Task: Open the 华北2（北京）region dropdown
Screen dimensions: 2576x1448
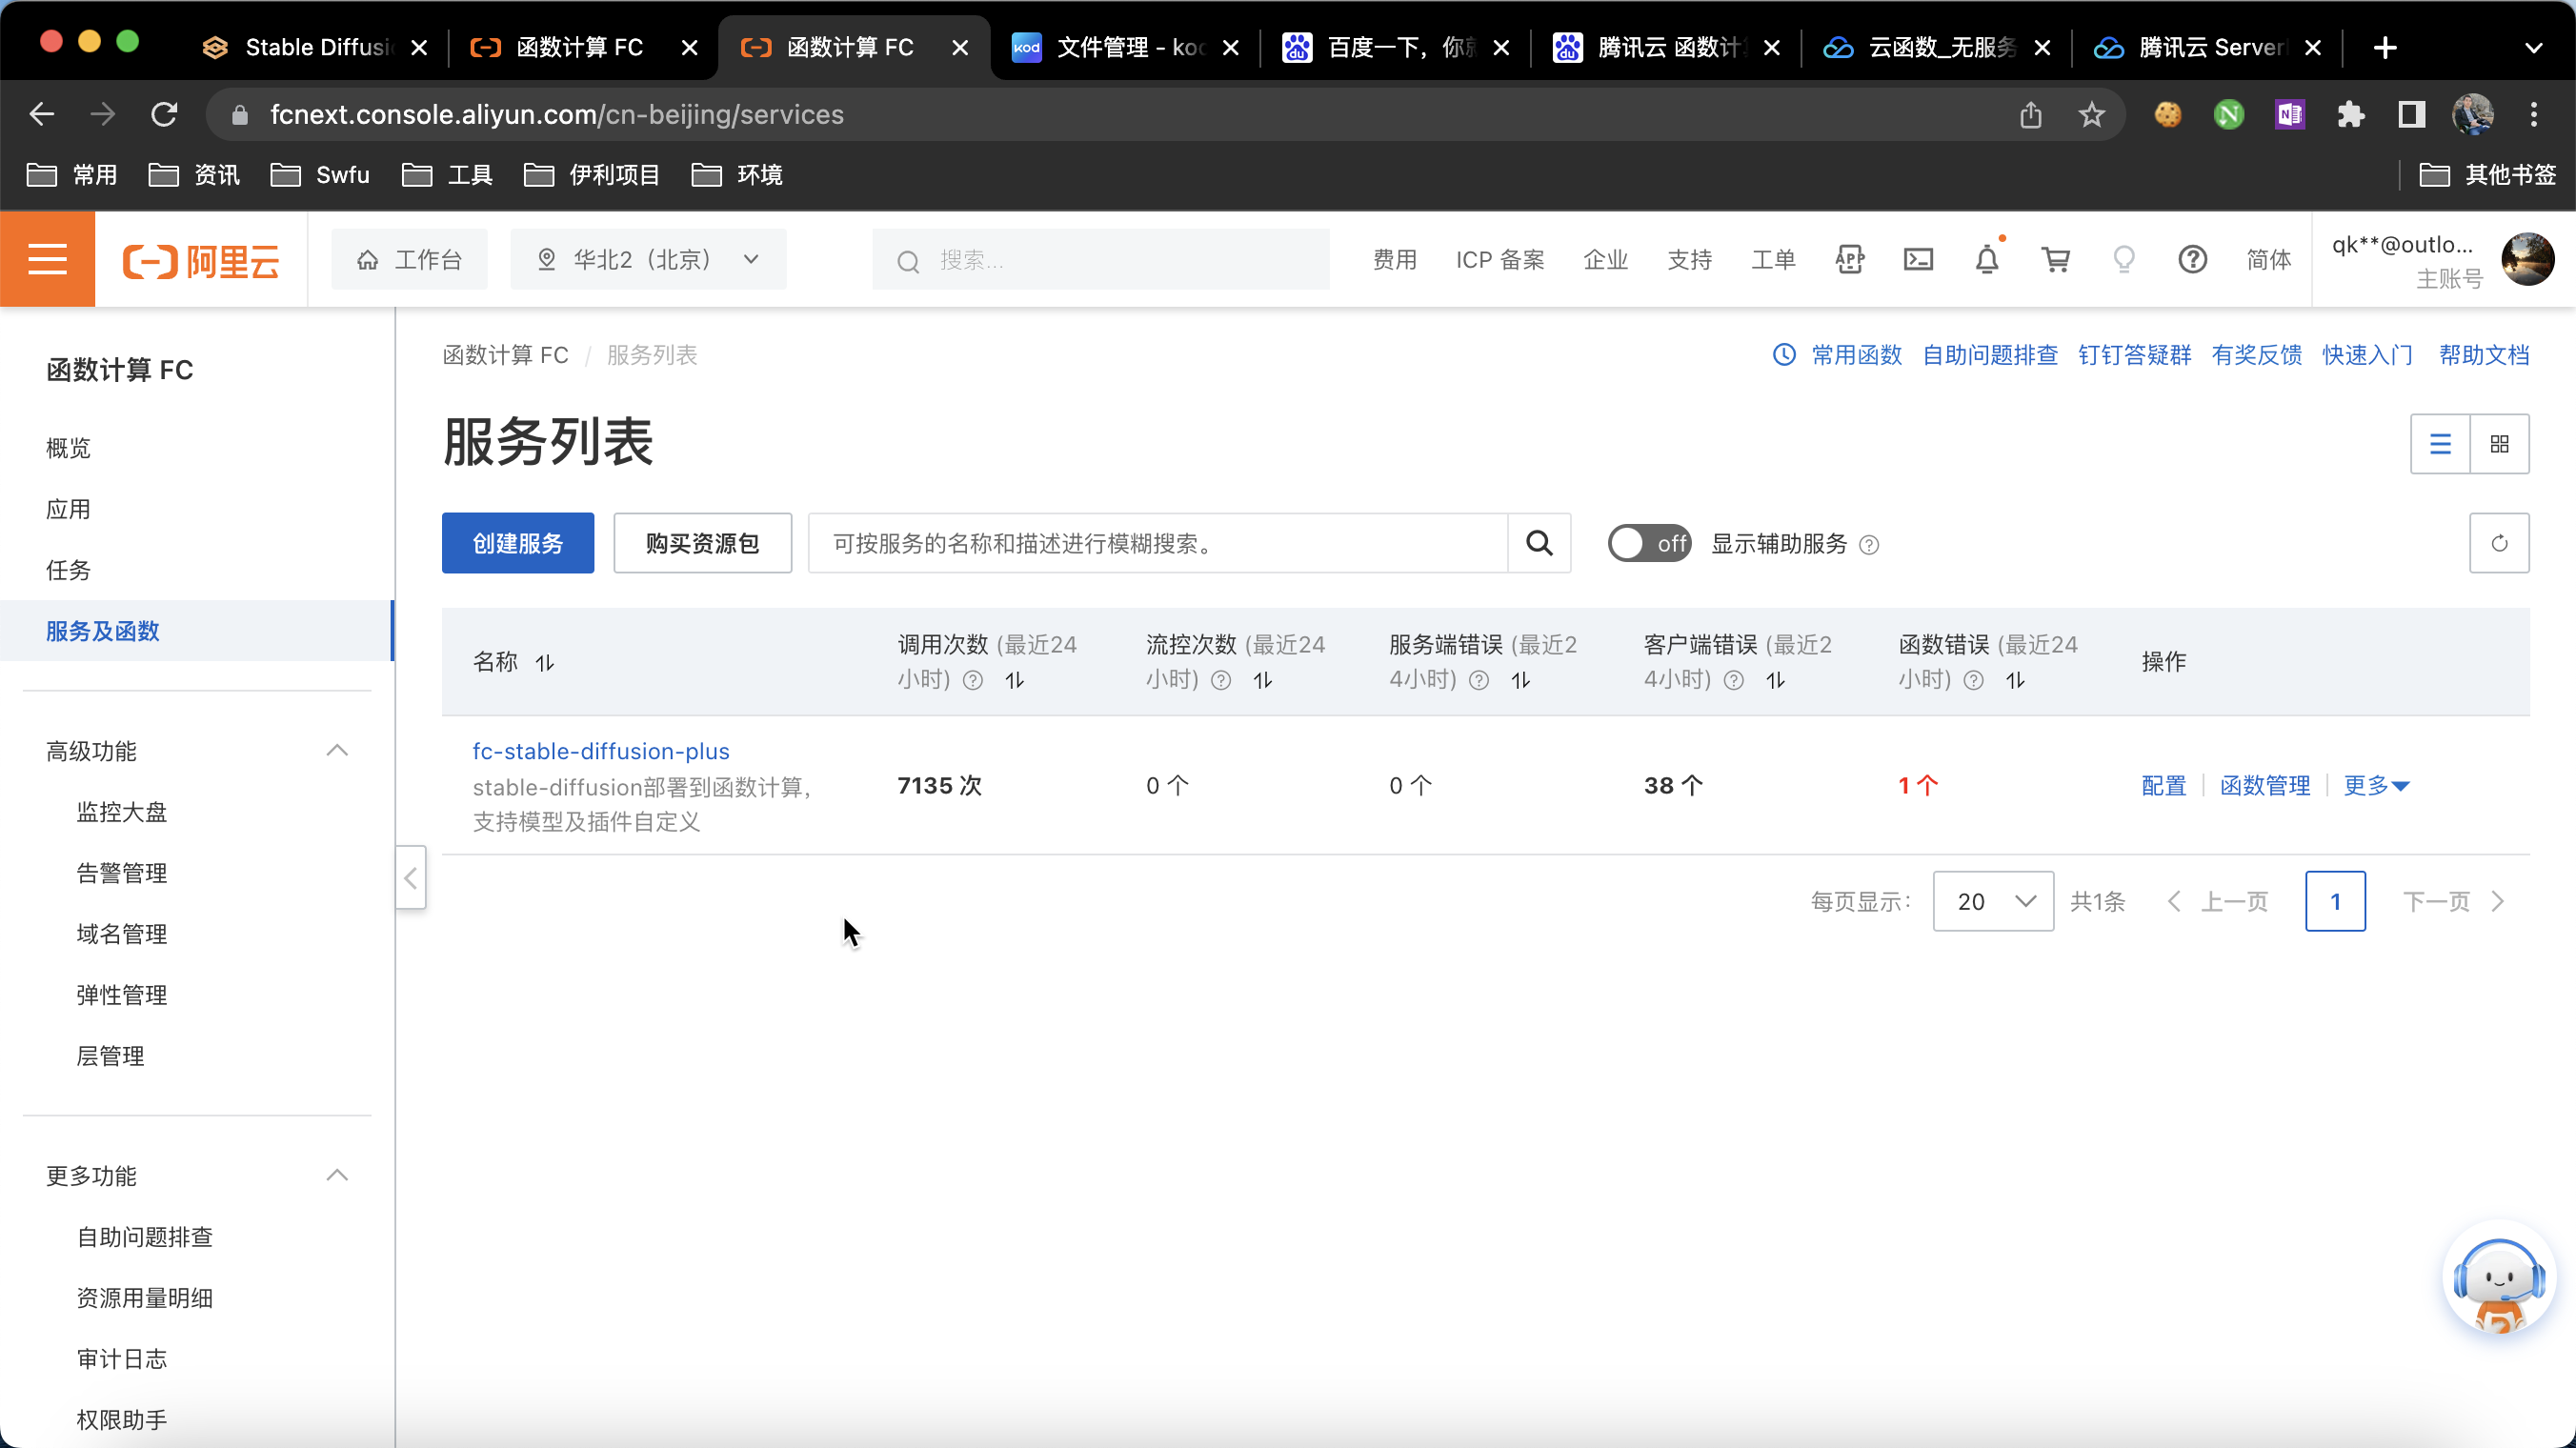Action: (648, 260)
